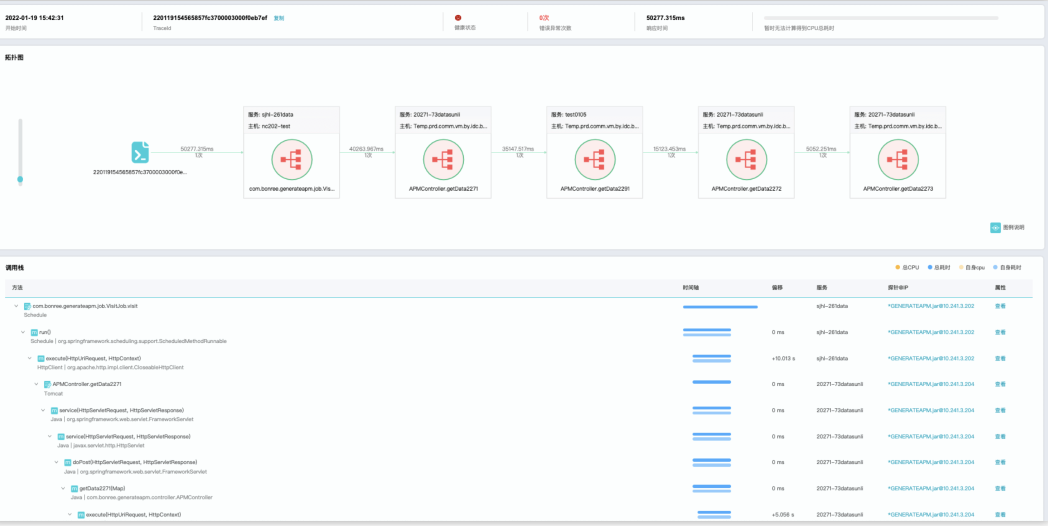
Task: Select the sjhl-261data service node circle icon
Action: coord(291,160)
